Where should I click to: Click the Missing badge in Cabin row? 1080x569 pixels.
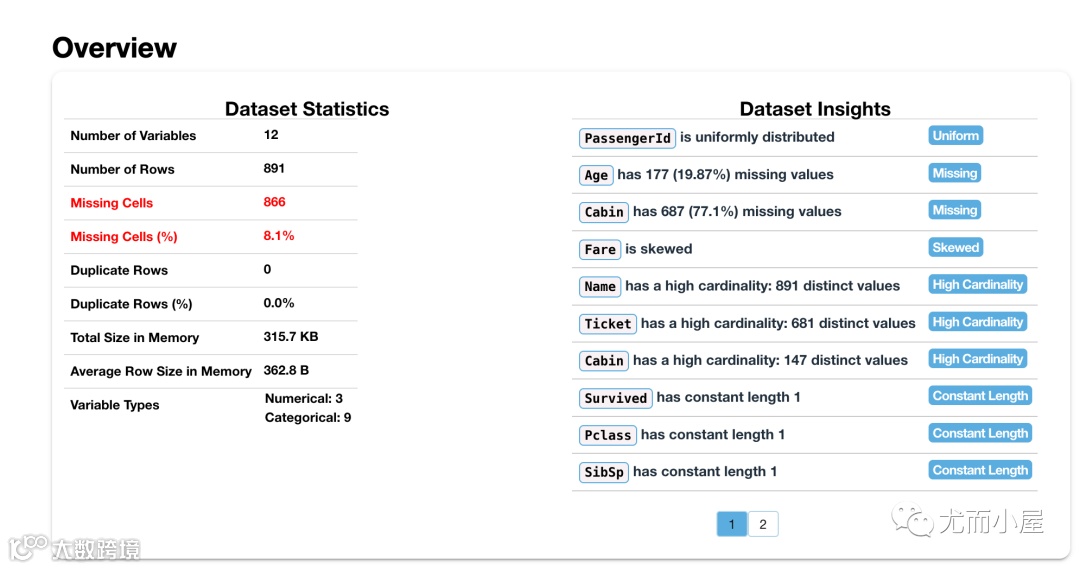(x=955, y=210)
